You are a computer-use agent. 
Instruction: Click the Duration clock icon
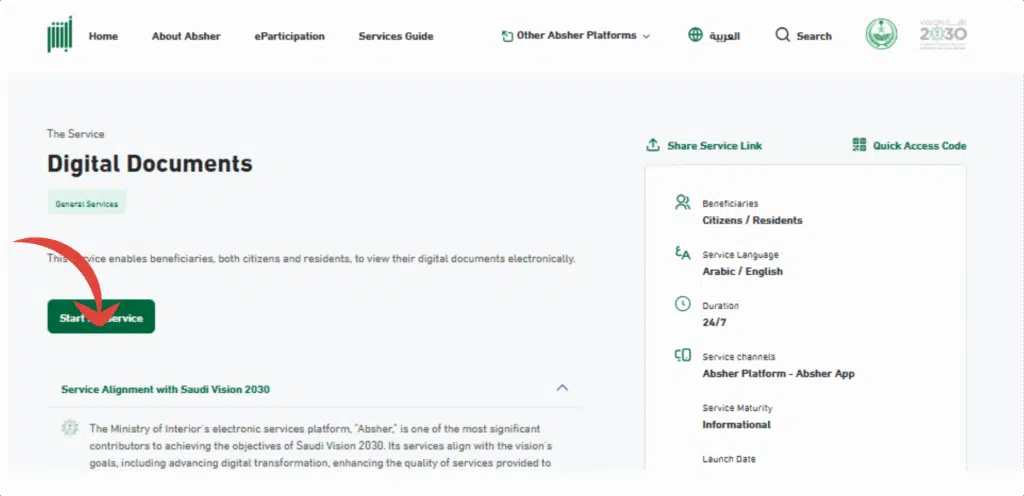tap(683, 304)
